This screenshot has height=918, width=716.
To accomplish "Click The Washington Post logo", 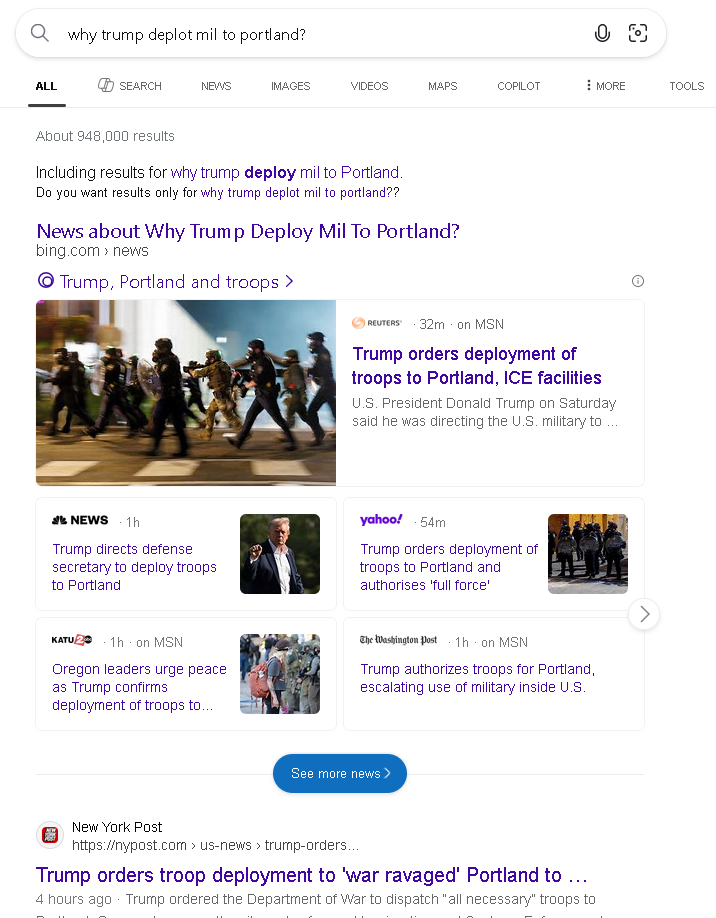I will pyautogui.click(x=398, y=640).
